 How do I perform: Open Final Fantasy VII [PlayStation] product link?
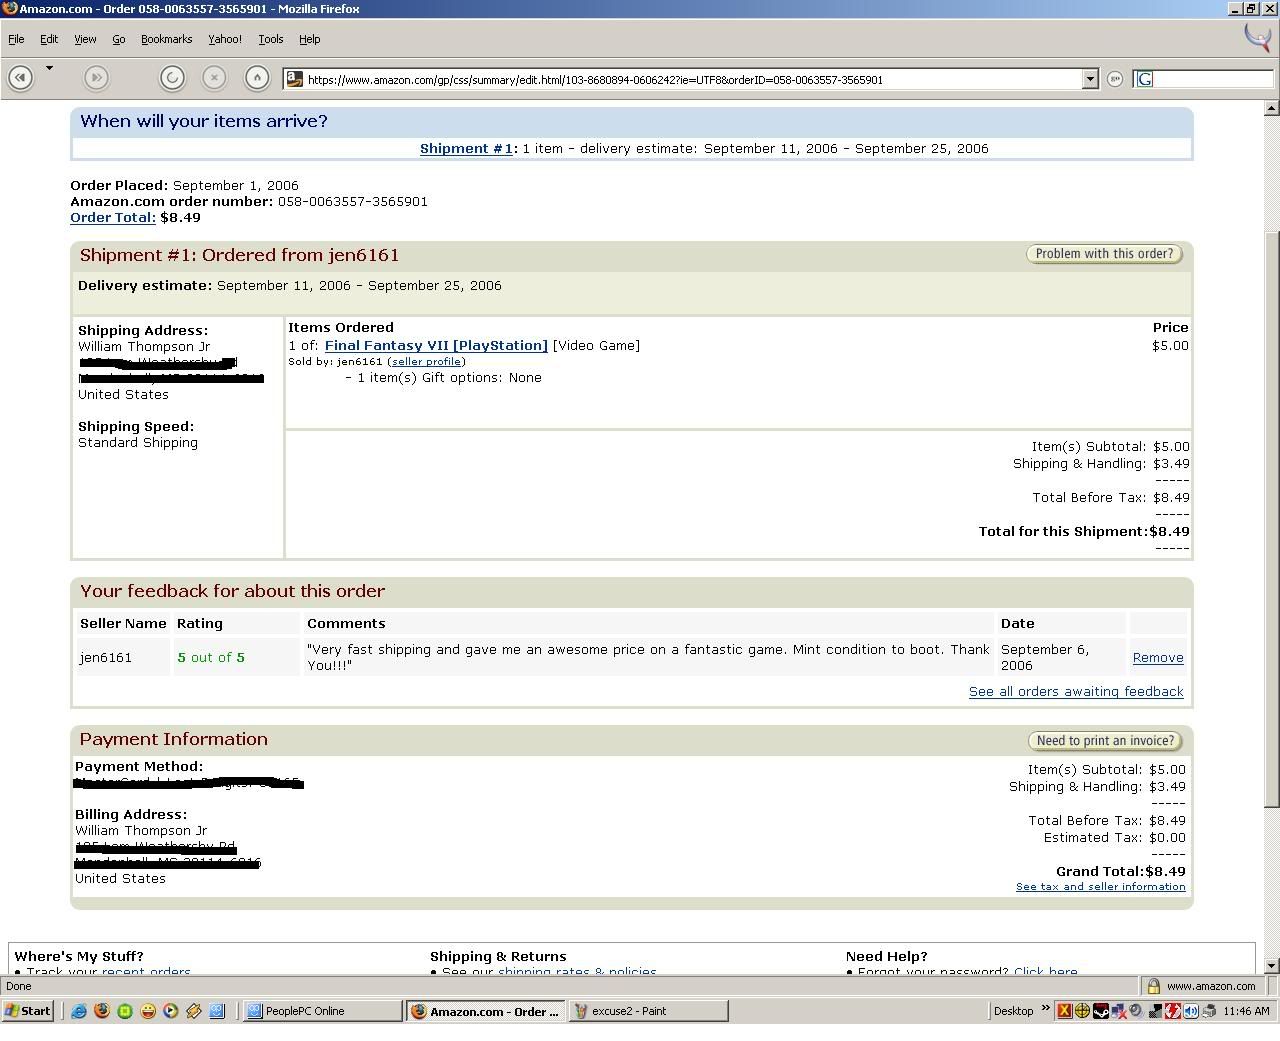pyautogui.click(x=436, y=345)
